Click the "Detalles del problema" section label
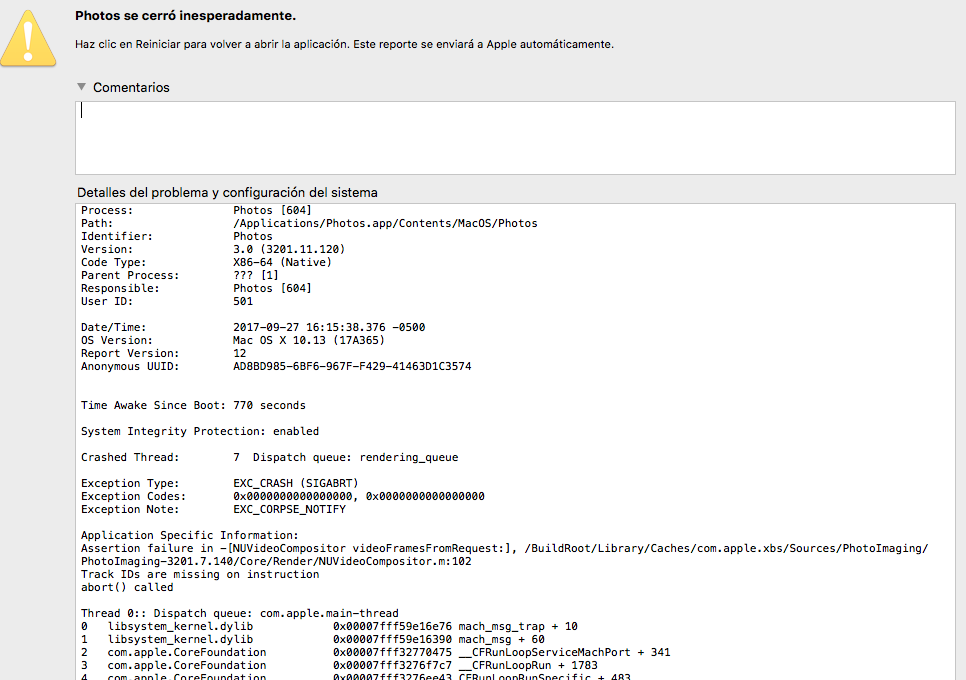This screenshot has height=680, width=966. [x=227, y=192]
